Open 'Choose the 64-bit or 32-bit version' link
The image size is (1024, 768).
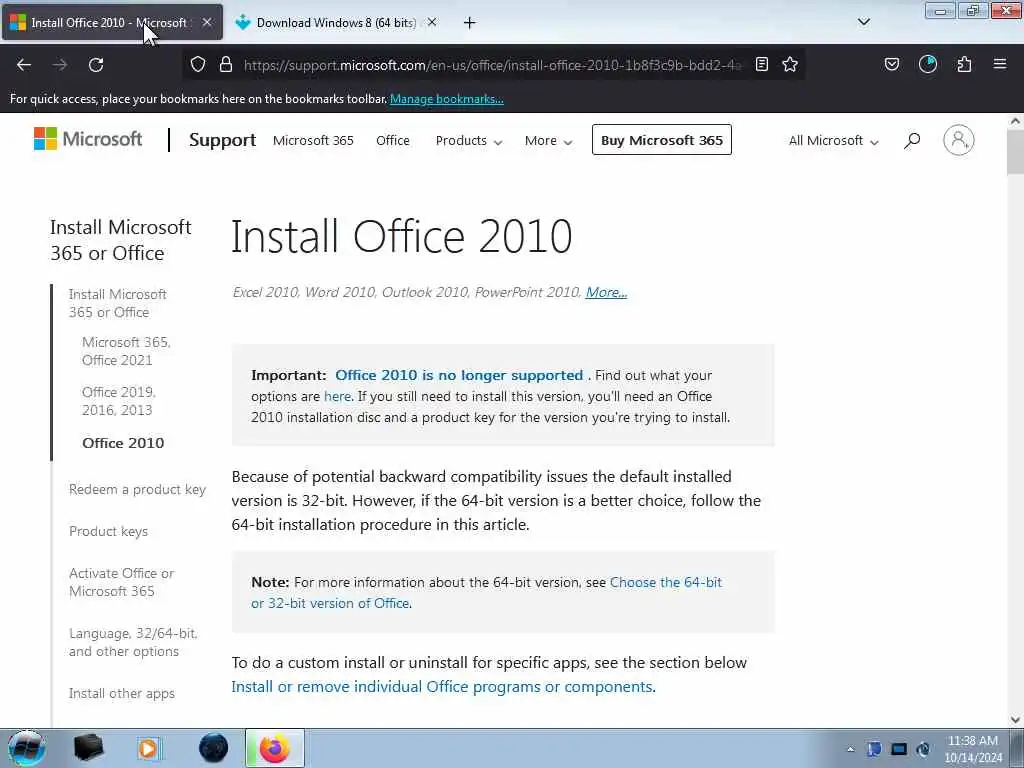pos(487,592)
